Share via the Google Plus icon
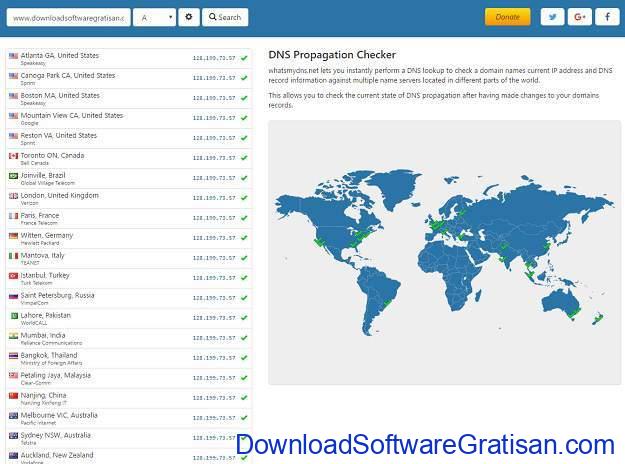 click(x=580, y=17)
